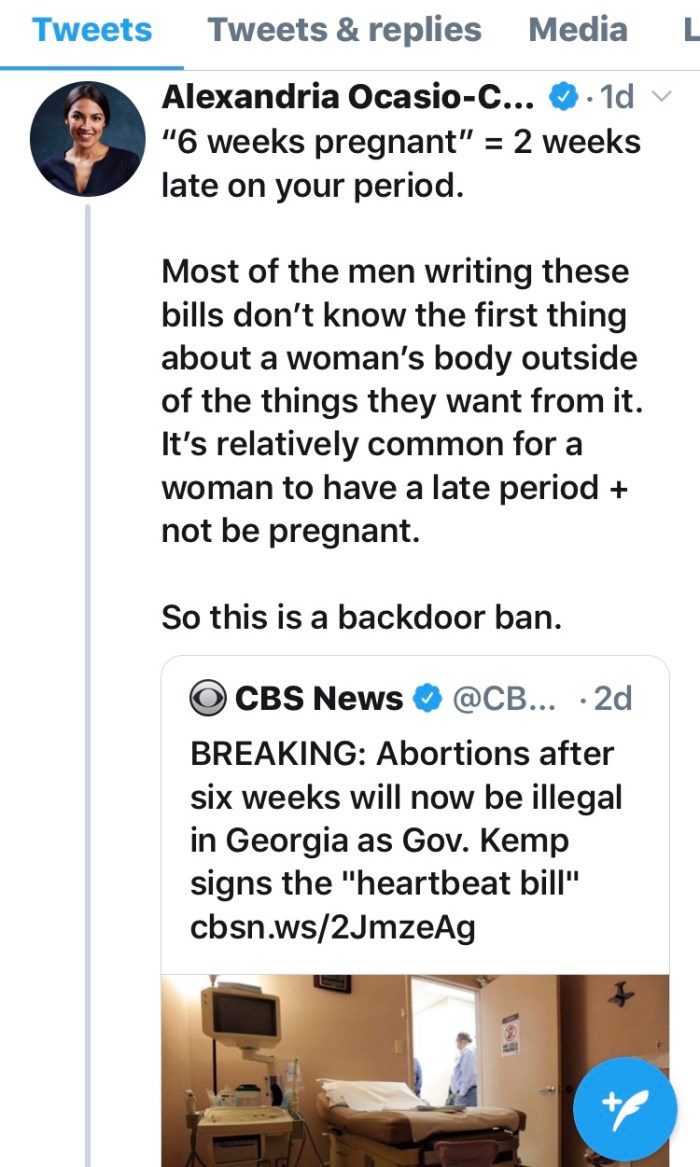700x1167 pixels.
Task: Open the Alexandria Ocasio-C... display name
Action: pos(350,97)
